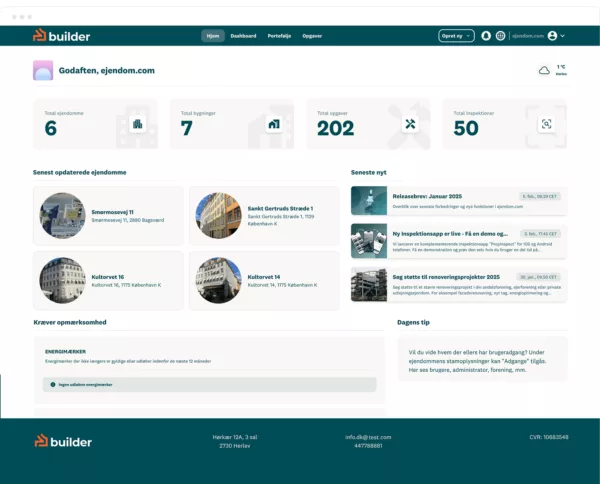Click the footer address Hørkær 12A
600x484 pixels.
(235, 437)
